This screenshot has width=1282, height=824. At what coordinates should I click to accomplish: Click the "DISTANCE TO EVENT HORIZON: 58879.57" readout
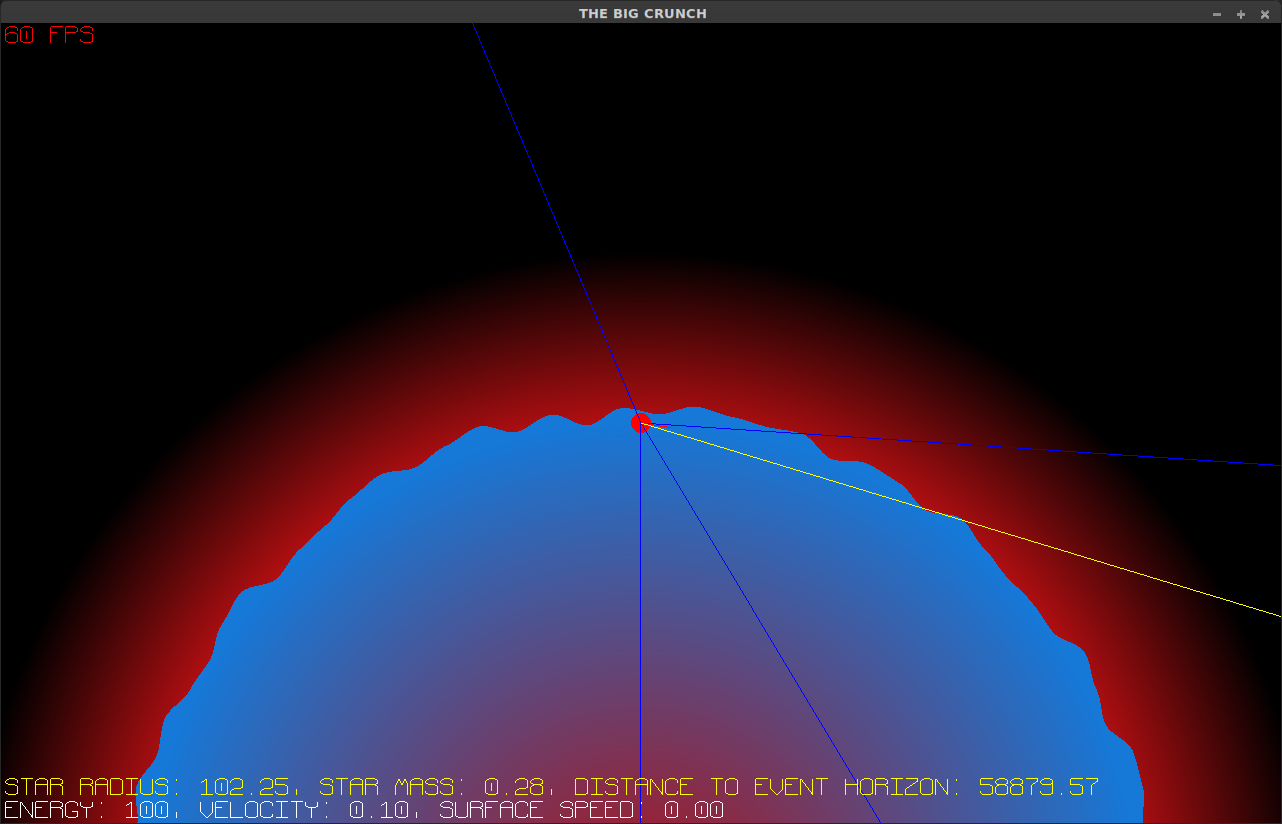coord(836,787)
